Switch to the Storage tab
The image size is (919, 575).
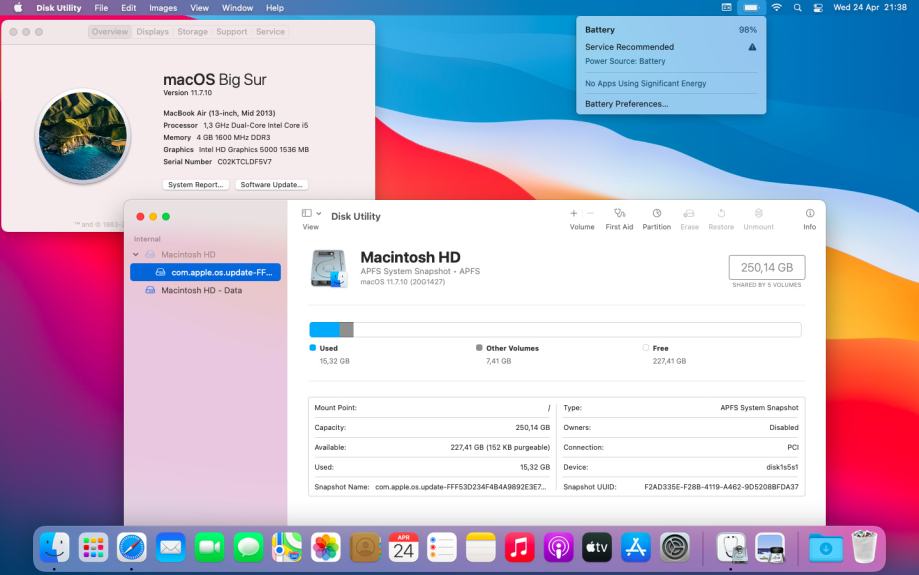click(192, 32)
